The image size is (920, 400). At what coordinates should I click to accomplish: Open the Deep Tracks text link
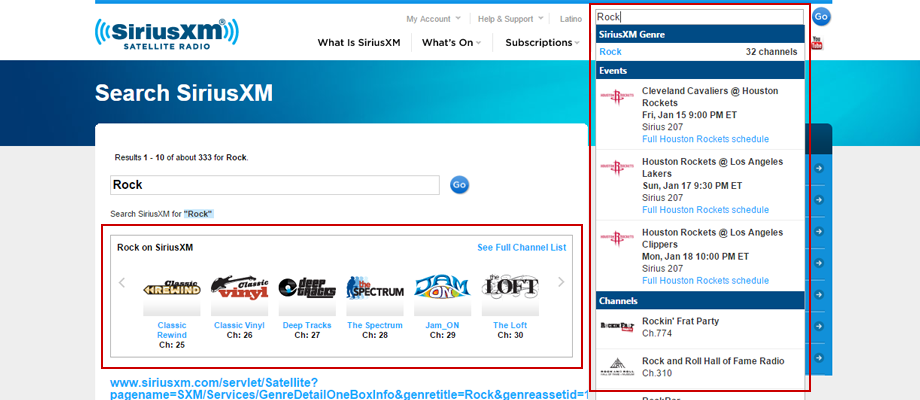point(307,325)
